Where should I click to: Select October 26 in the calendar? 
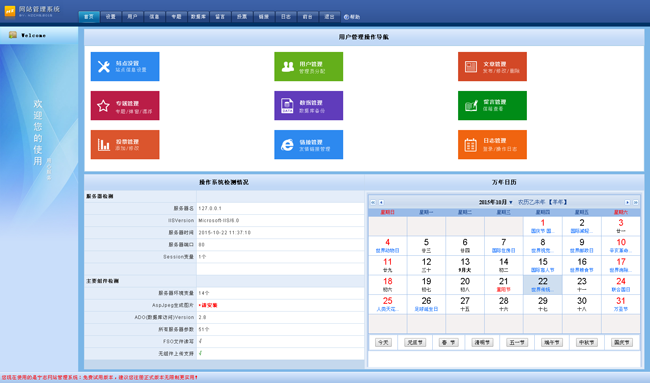[x=426, y=304]
